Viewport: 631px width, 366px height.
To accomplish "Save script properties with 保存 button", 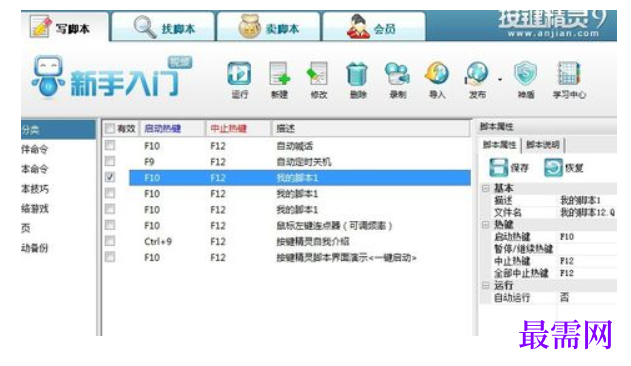I will 509,167.
